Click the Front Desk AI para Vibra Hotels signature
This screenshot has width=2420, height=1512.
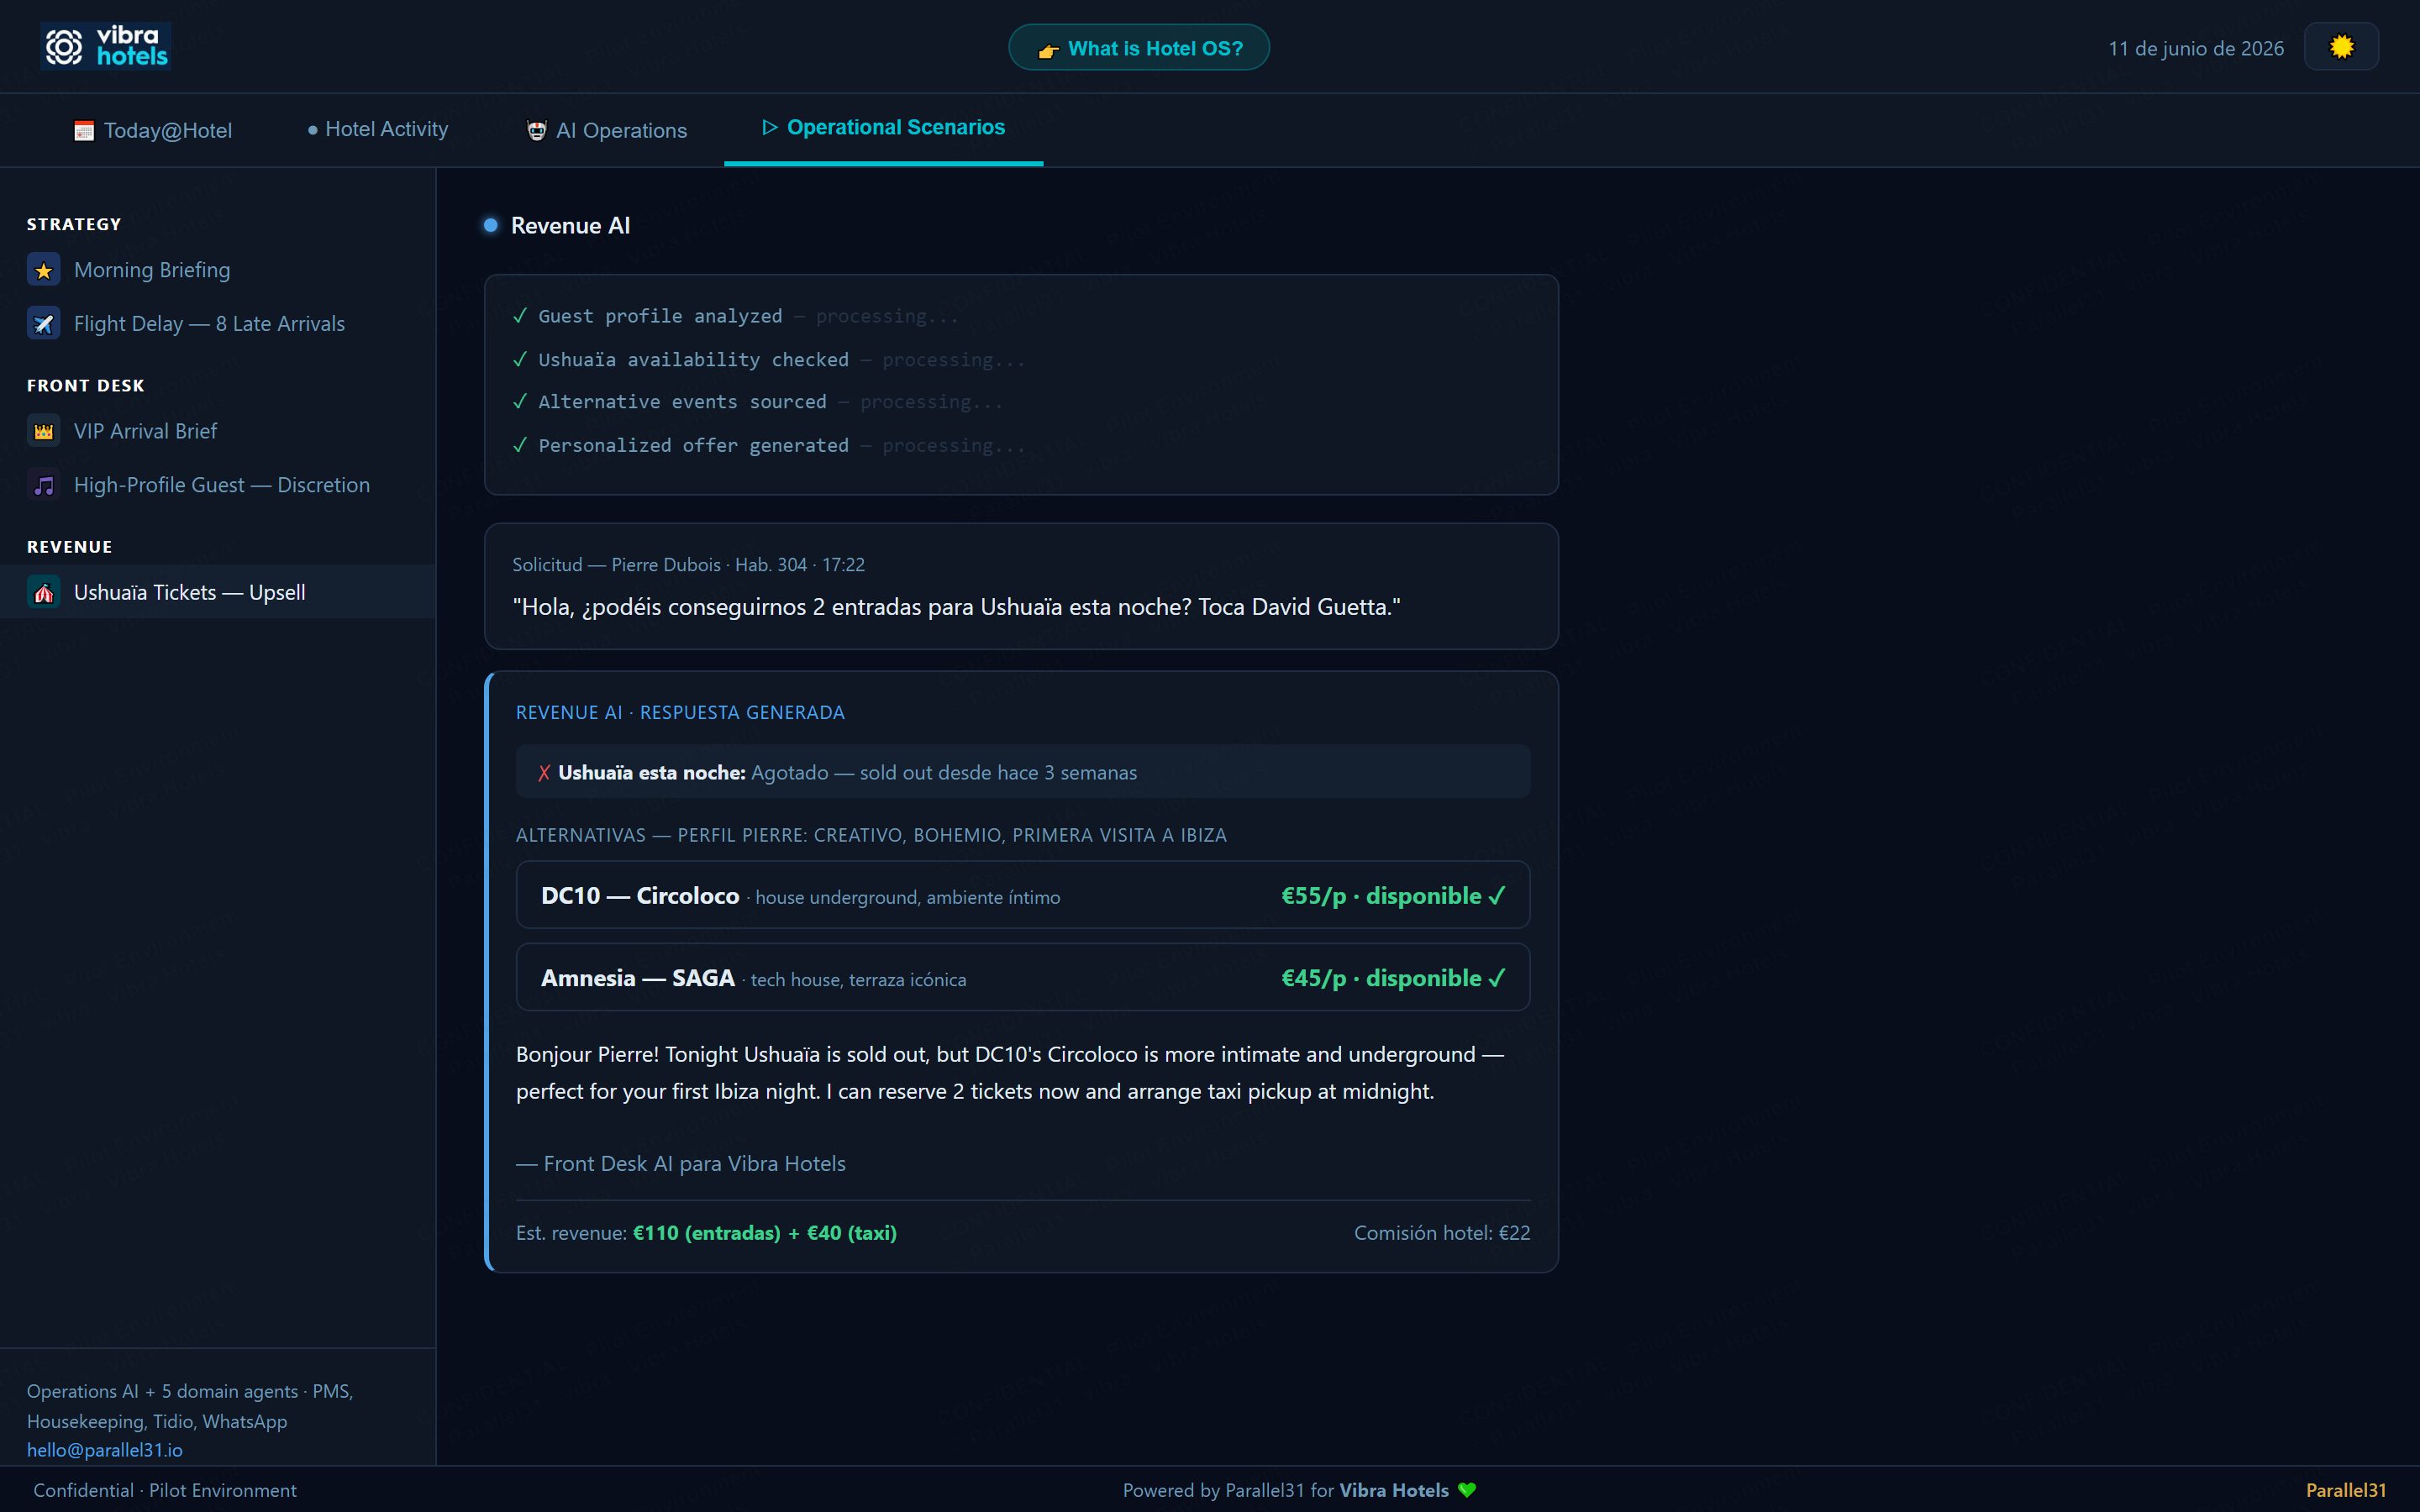(x=681, y=1164)
